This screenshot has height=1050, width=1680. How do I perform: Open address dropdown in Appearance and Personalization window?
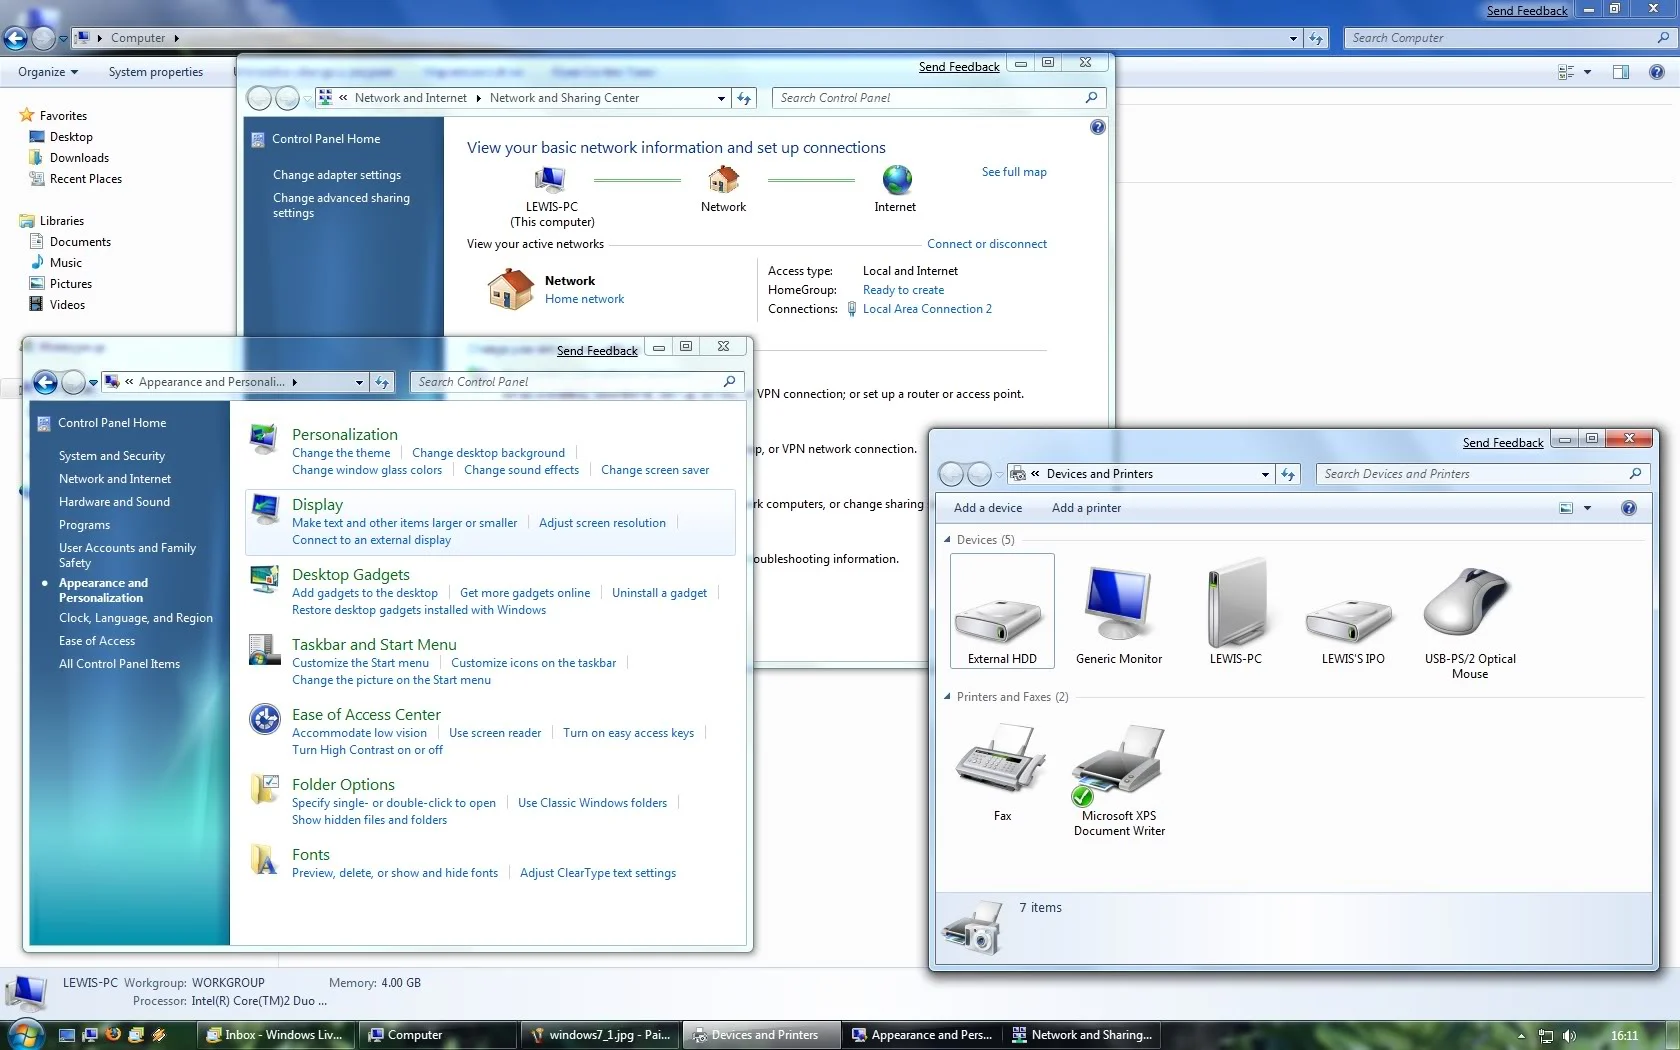click(x=359, y=382)
